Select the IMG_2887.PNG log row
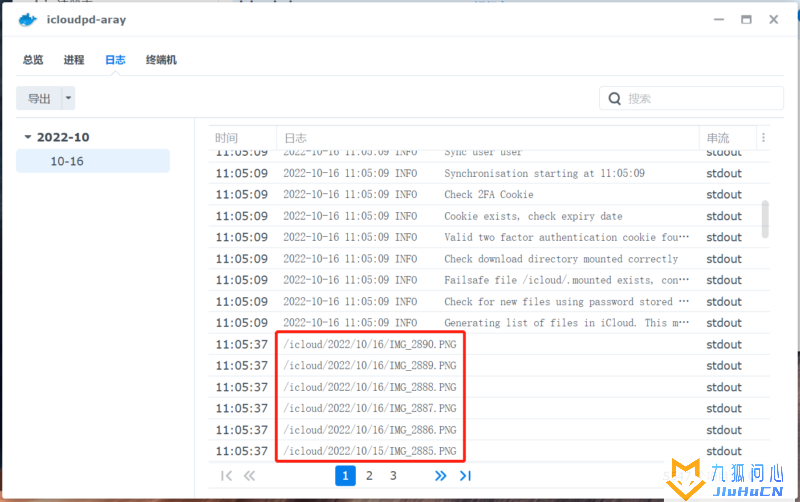The width and height of the screenshot is (800, 502). (x=489, y=409)
